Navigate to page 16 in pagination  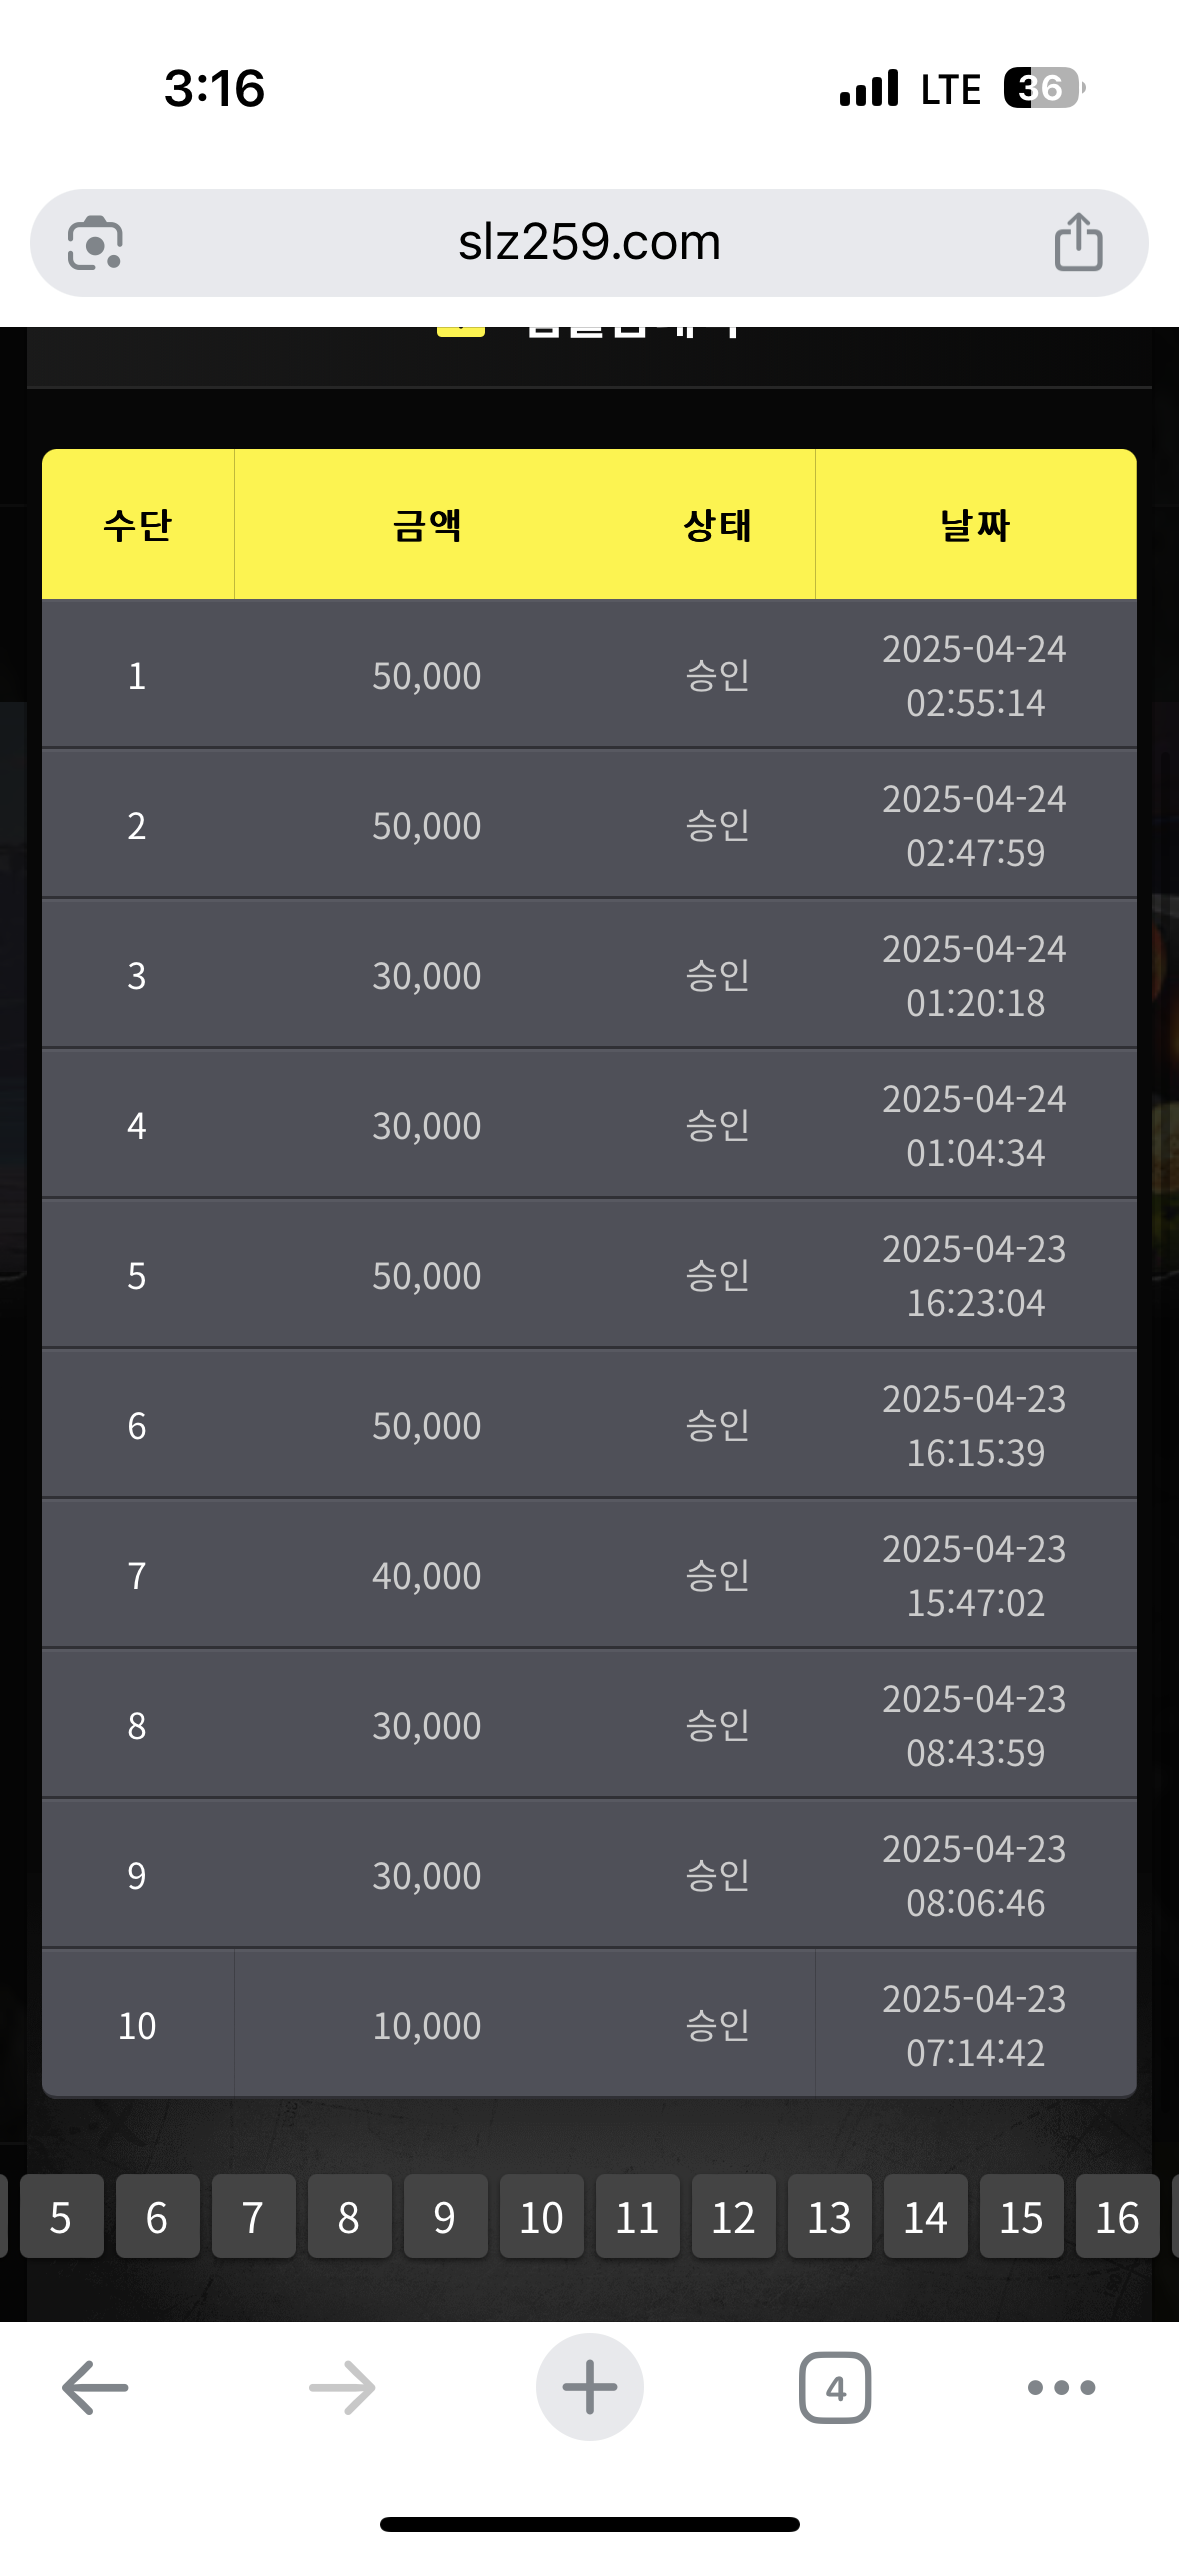click(x=1117, y=2217)
